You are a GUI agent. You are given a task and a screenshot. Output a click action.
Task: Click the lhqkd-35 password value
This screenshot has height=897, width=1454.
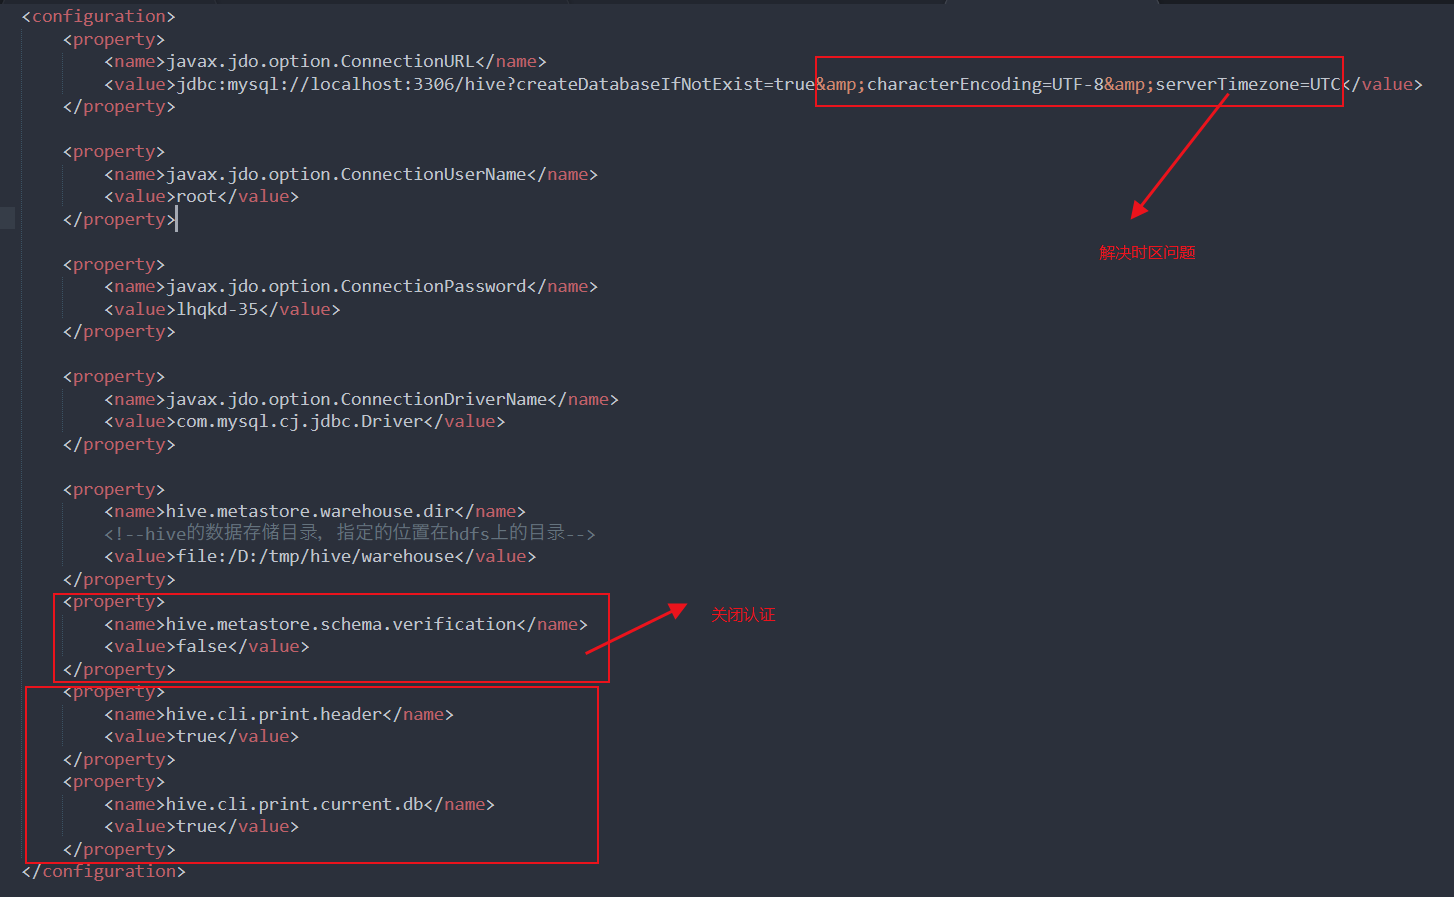(217, 309)
